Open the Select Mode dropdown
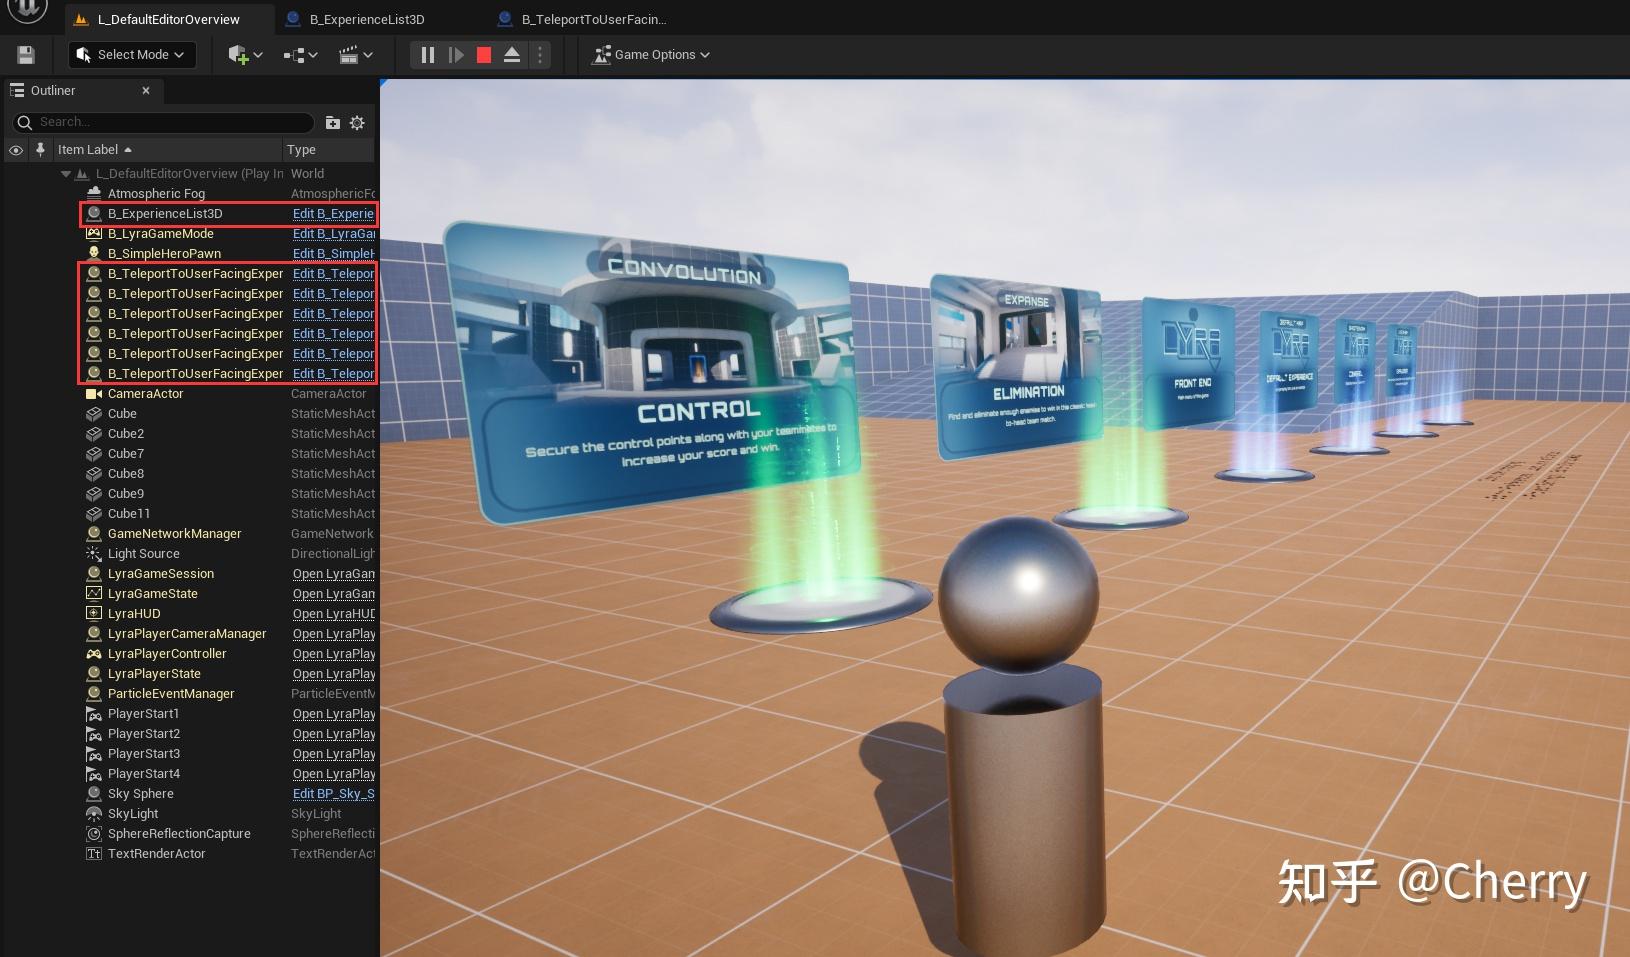The width and height of the screenshot is (1630, 957). click(x=132, y=55)
